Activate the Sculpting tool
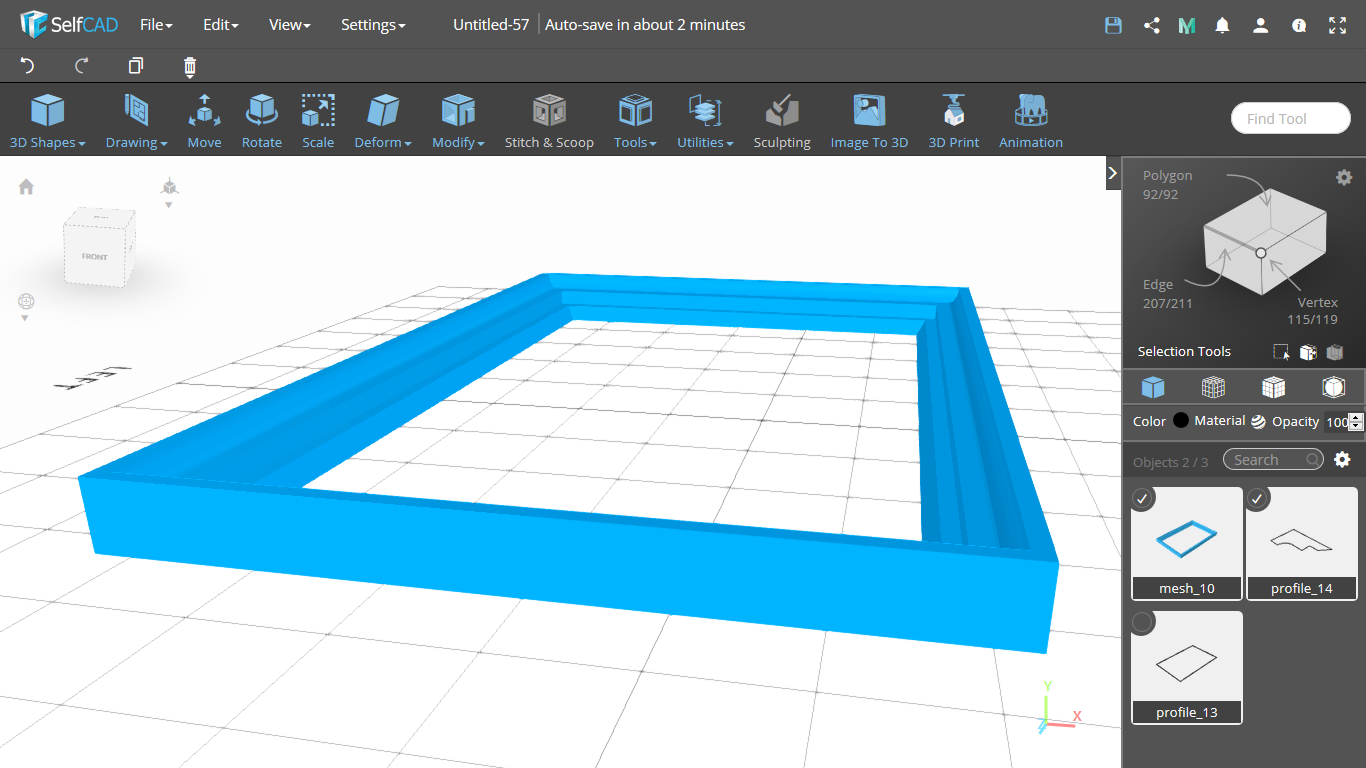 point(782,121)
